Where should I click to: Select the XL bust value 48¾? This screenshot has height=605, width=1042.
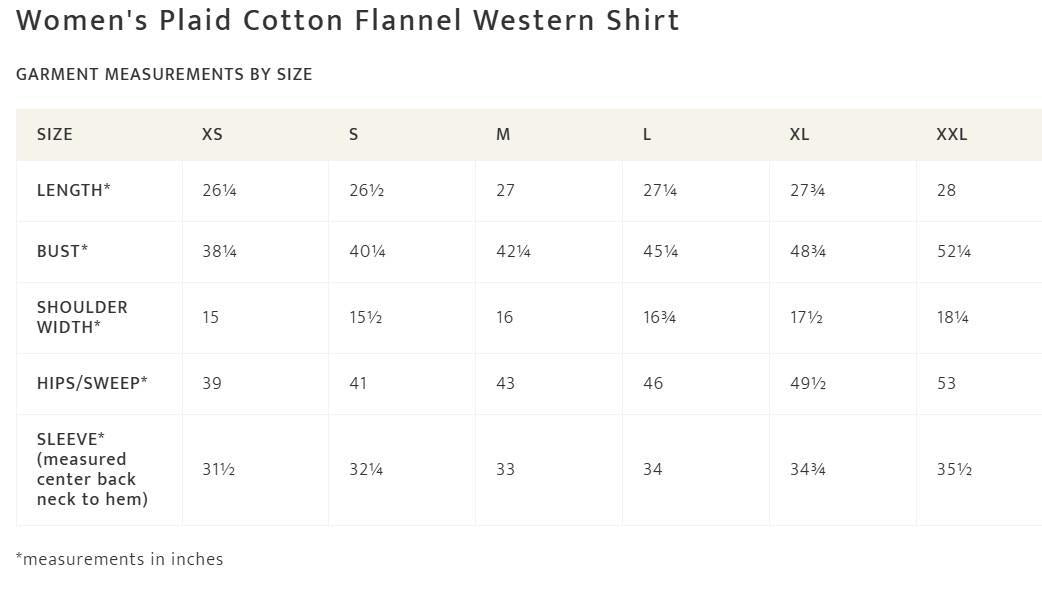pyautogui.click(x=807, y=251)
